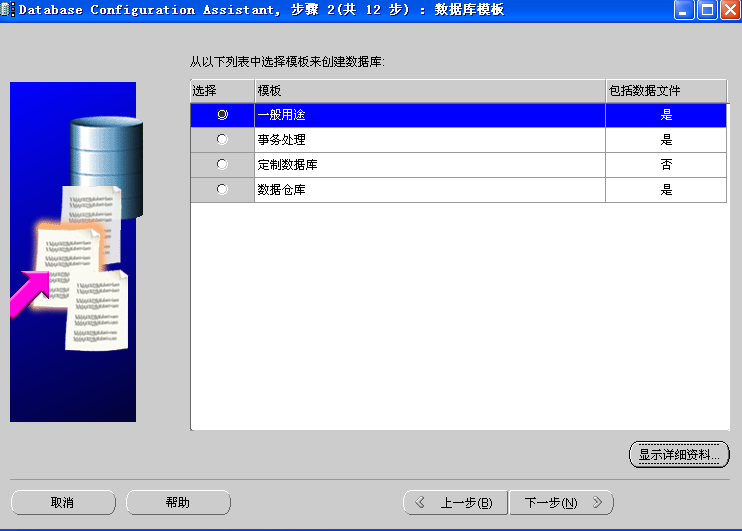Click the 数据仓库 template name cell
Viewport: 742px width, 531px height.
click(430, 190)
